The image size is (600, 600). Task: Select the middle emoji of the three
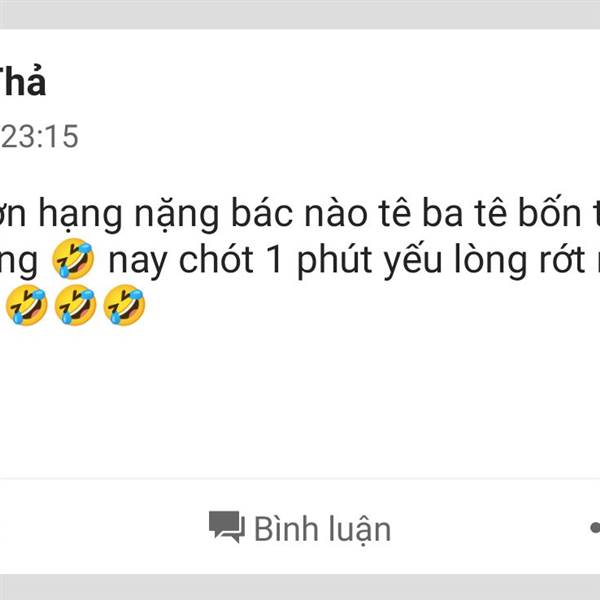[x=75, y=305]
